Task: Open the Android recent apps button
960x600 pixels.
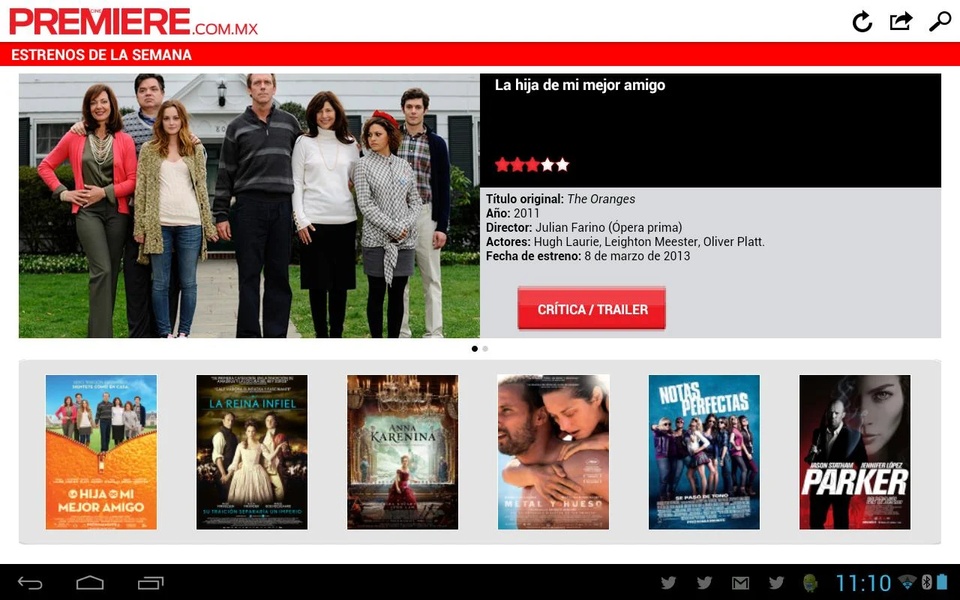Action: coord(151,583)
